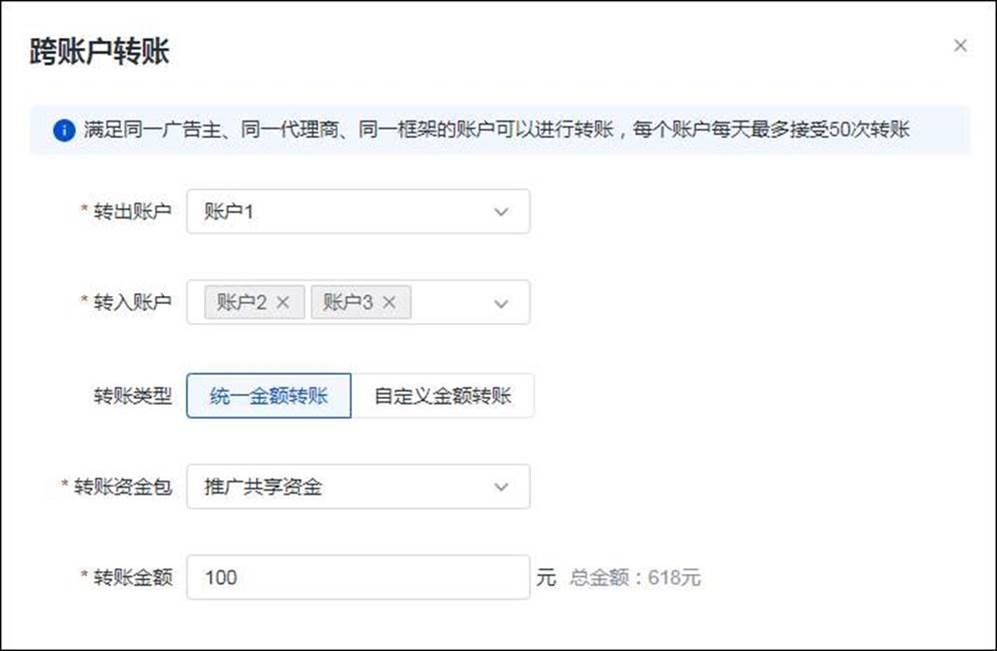Remove 账户3 tag from 转入账户

tap(389, 302)
